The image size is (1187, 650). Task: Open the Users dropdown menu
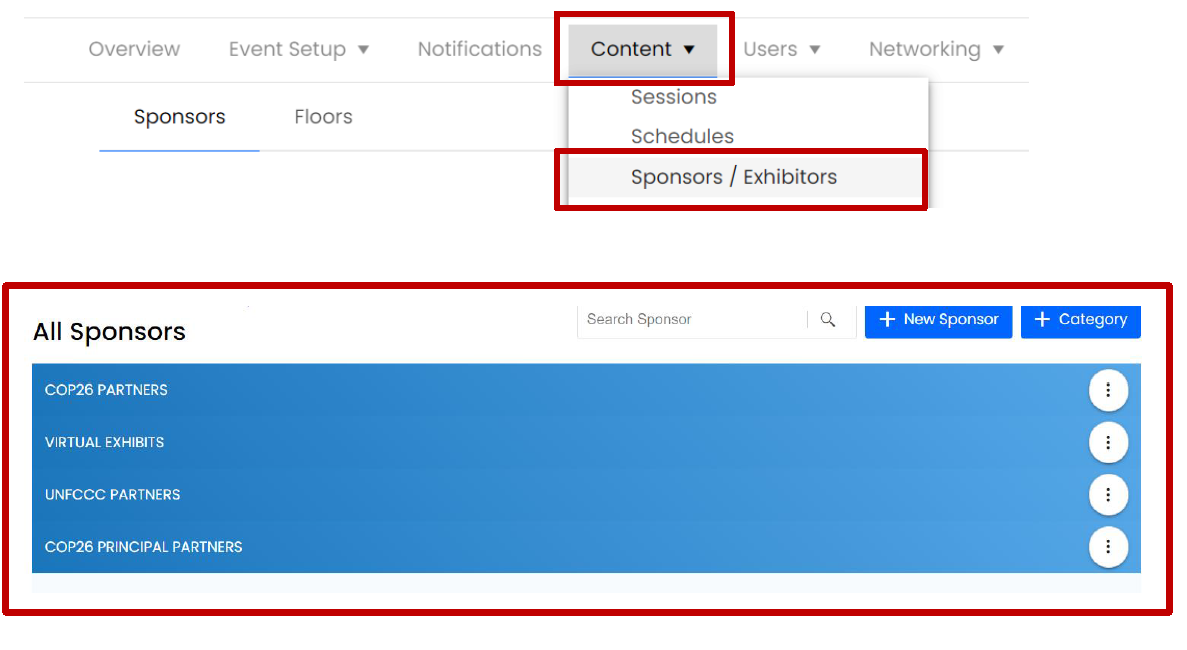pyautogui.click(x=781, y=49)
